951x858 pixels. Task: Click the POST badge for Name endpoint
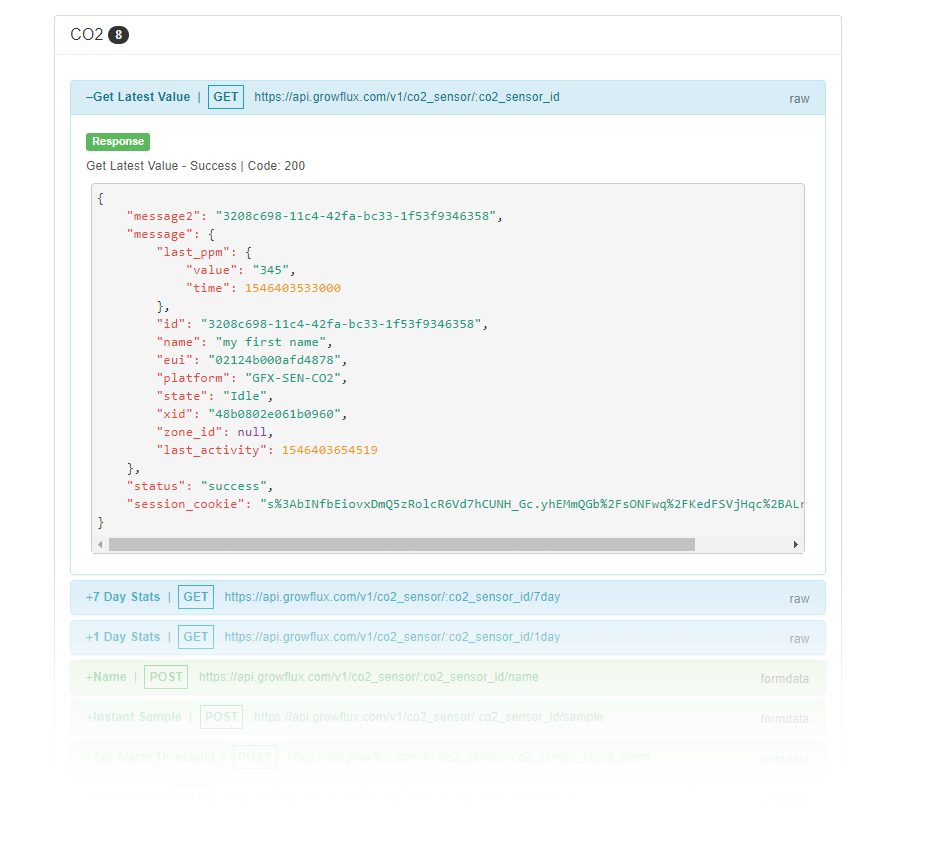point(166,677)
